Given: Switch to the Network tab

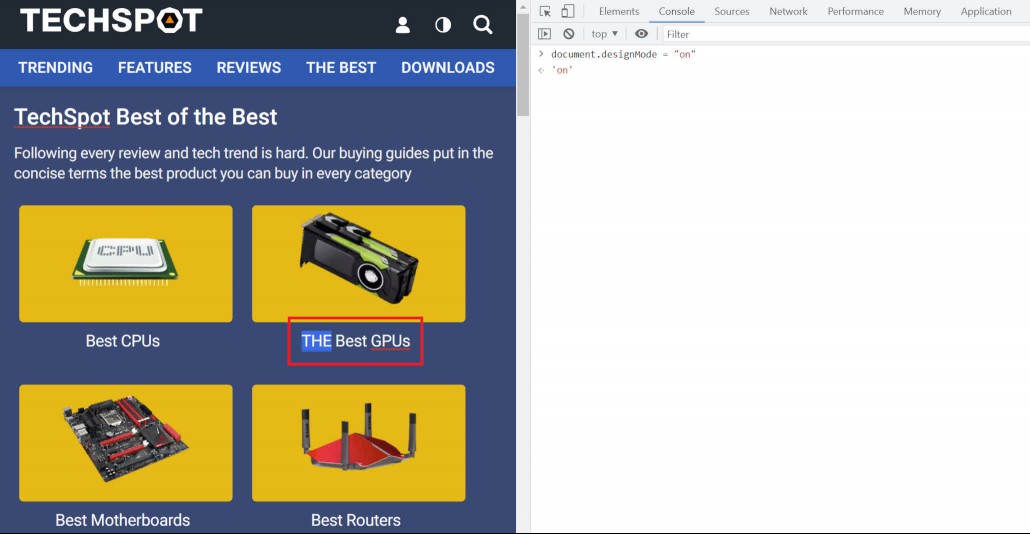Looking at the screenshot, I should [x=788, y=11].
